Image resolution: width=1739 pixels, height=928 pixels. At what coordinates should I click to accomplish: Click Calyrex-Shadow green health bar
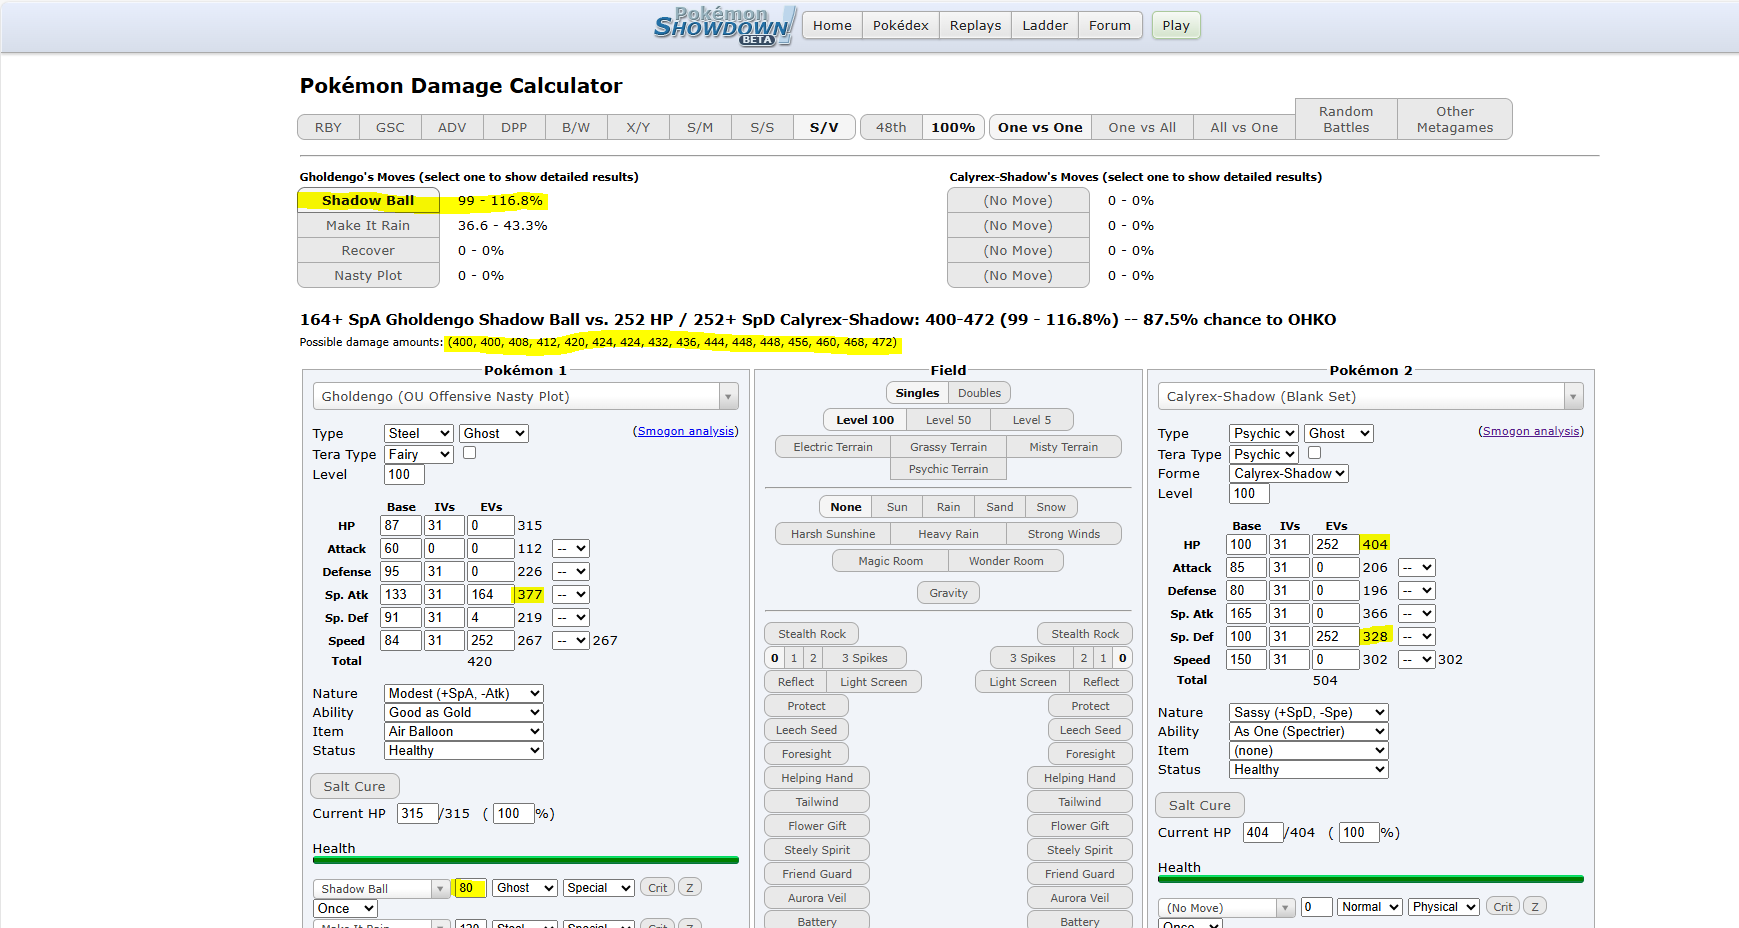point(1371,879)
